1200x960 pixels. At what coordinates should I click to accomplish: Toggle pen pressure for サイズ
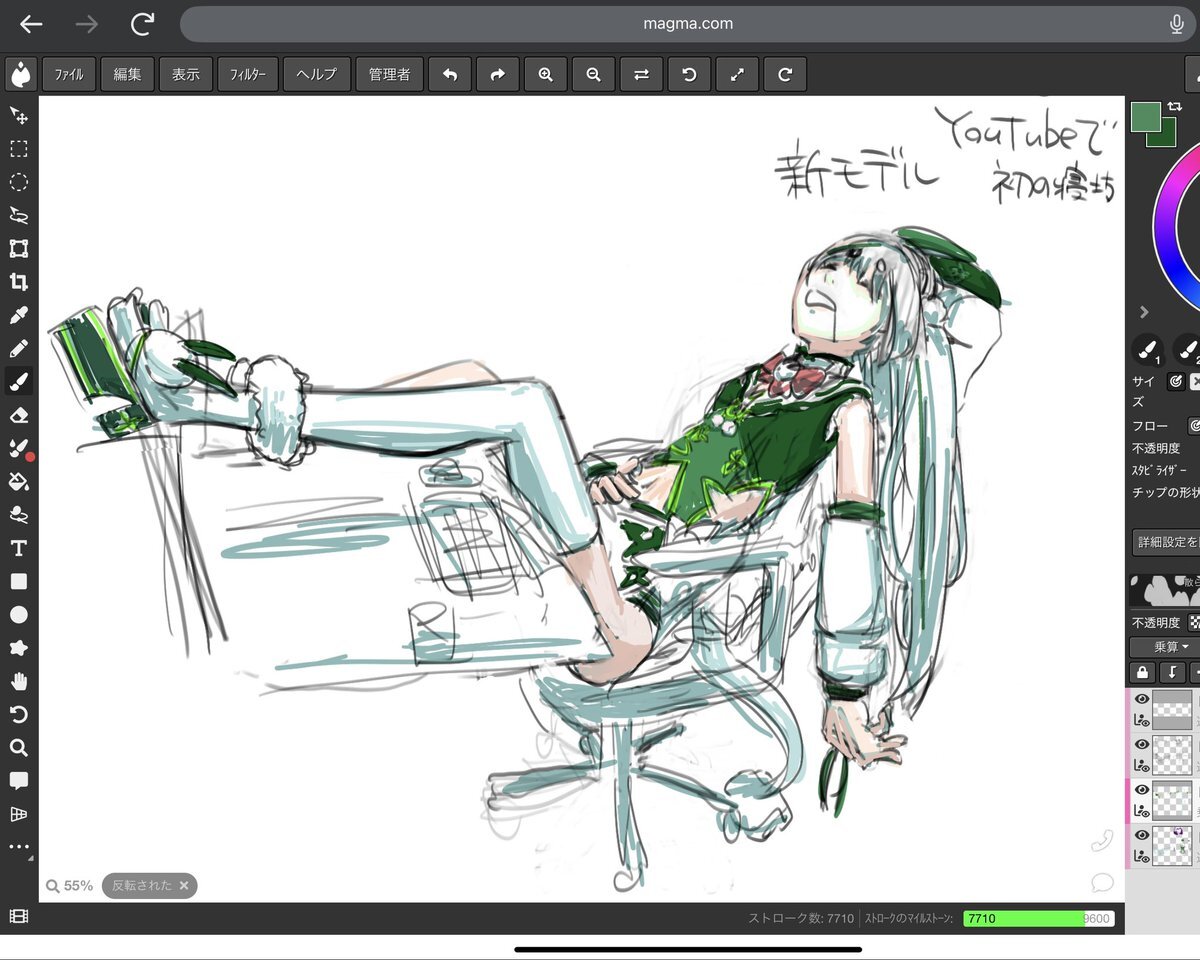1176,381
